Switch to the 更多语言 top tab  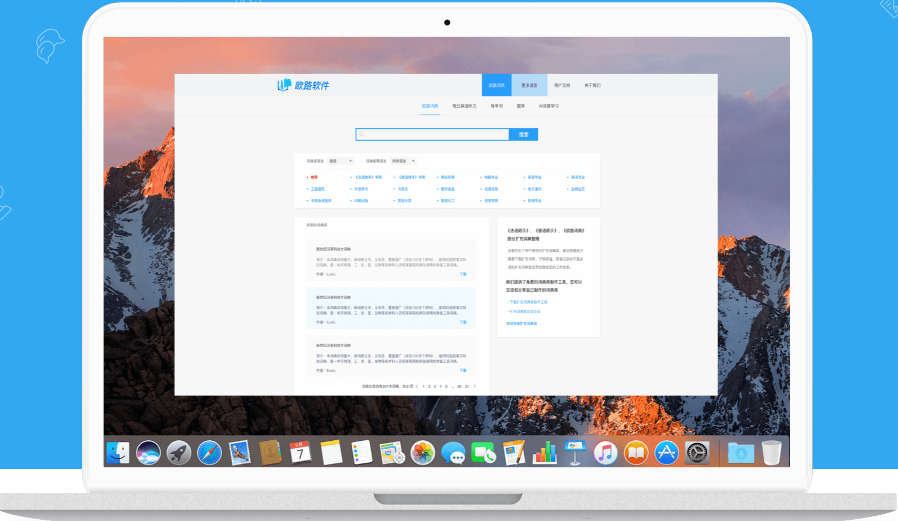529,85
